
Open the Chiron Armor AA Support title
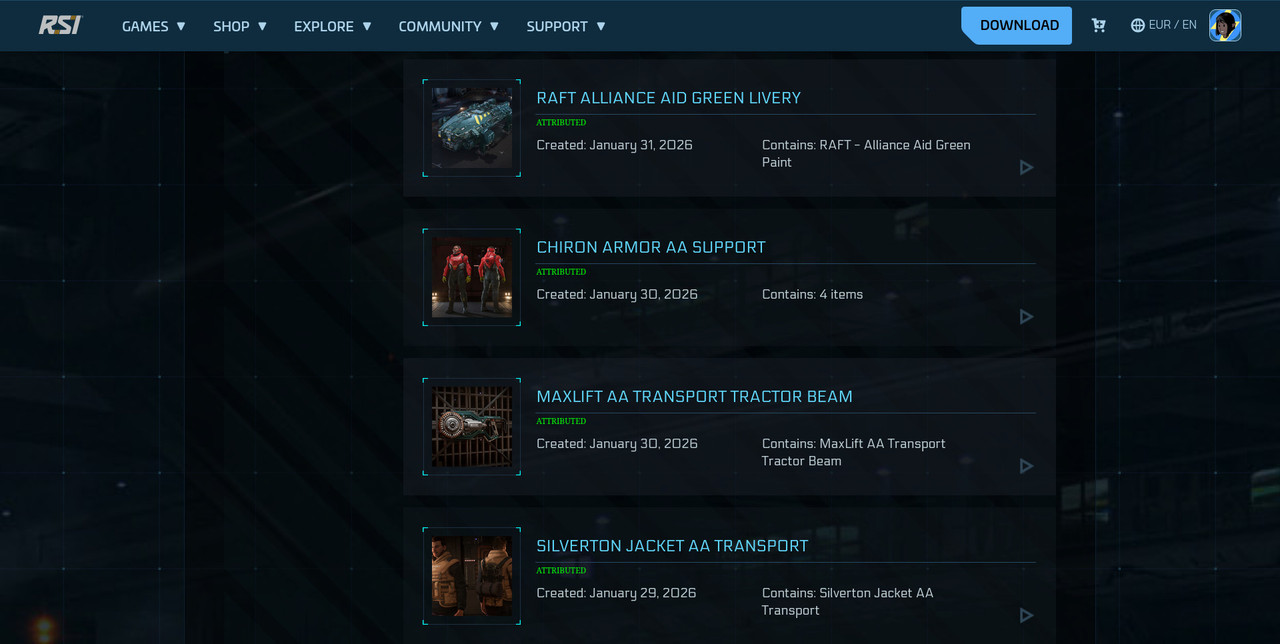click(651, 247)
